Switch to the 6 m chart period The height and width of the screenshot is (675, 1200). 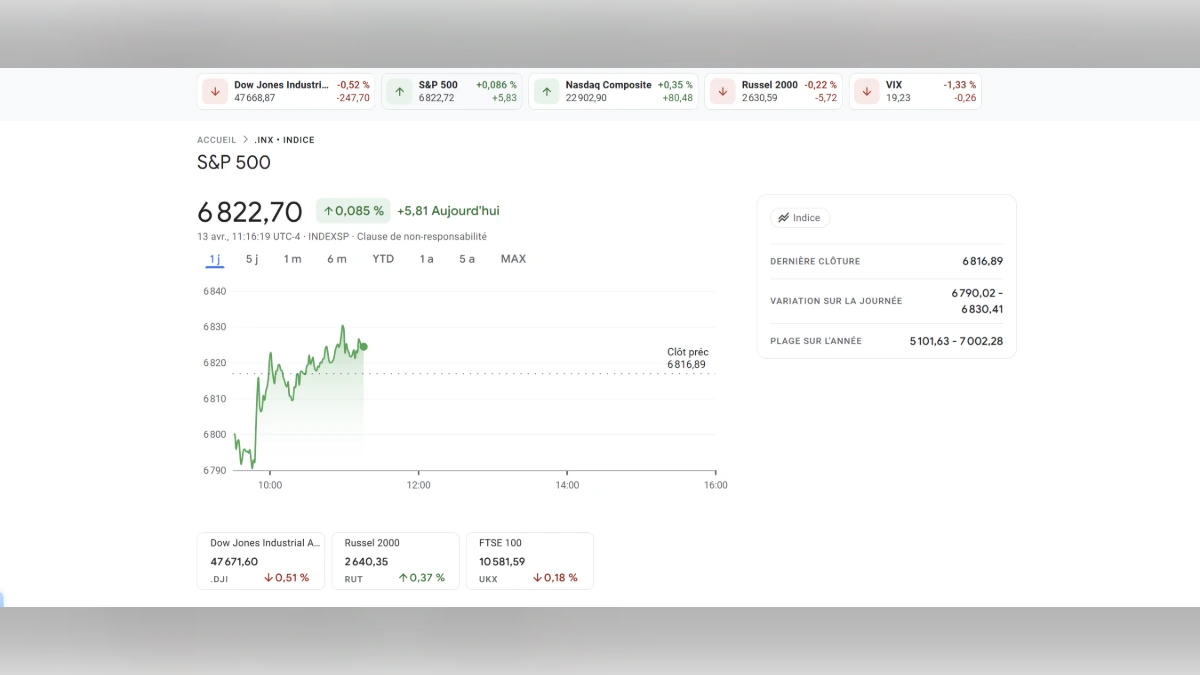(x=336, y=258)
